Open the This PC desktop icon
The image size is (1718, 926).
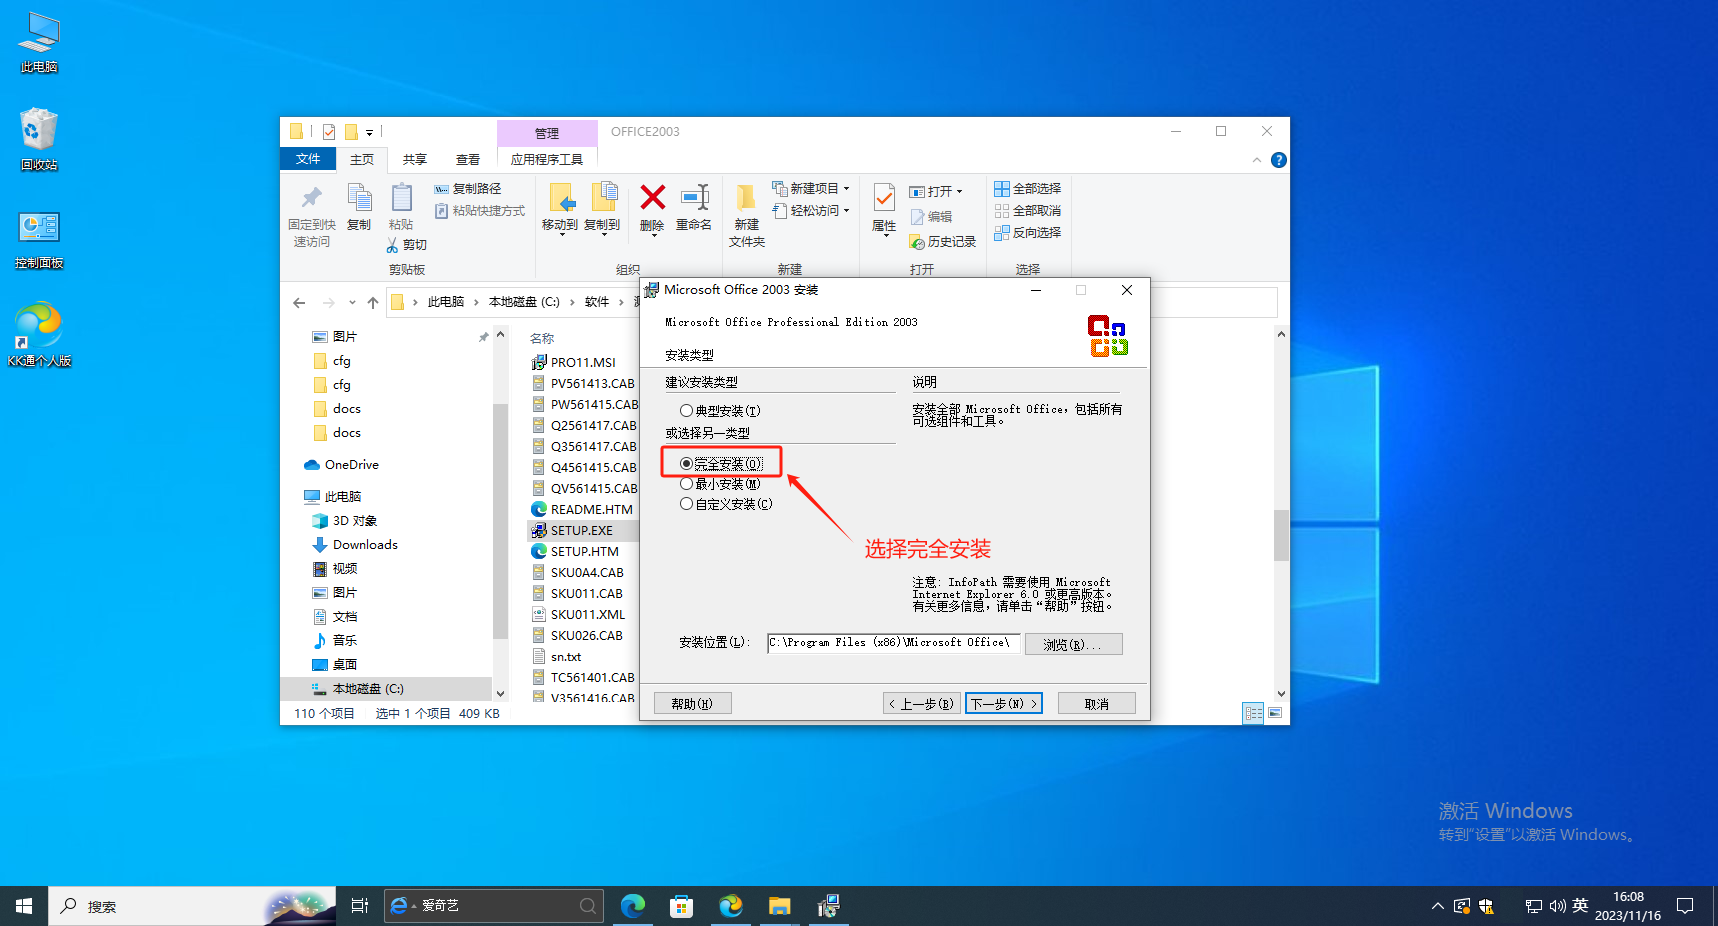click(x=39, y=43)
